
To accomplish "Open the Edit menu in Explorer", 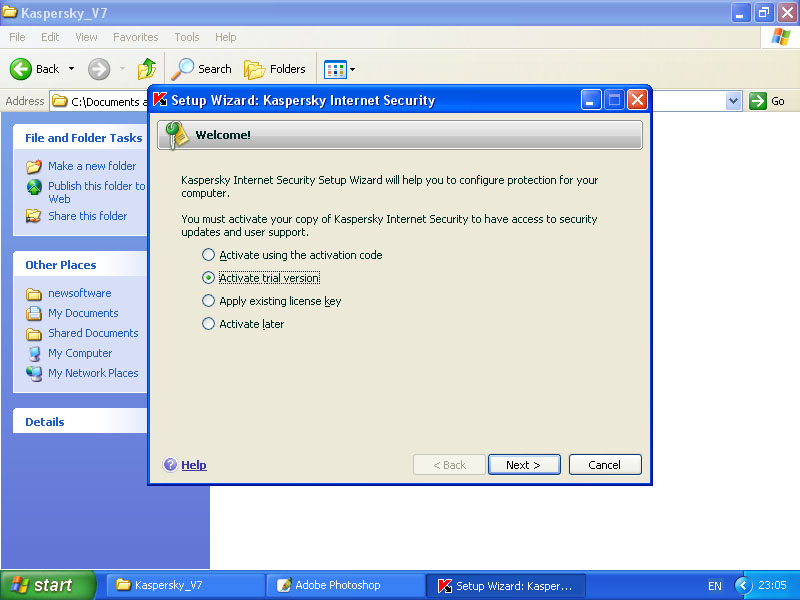I will [50, 37].
